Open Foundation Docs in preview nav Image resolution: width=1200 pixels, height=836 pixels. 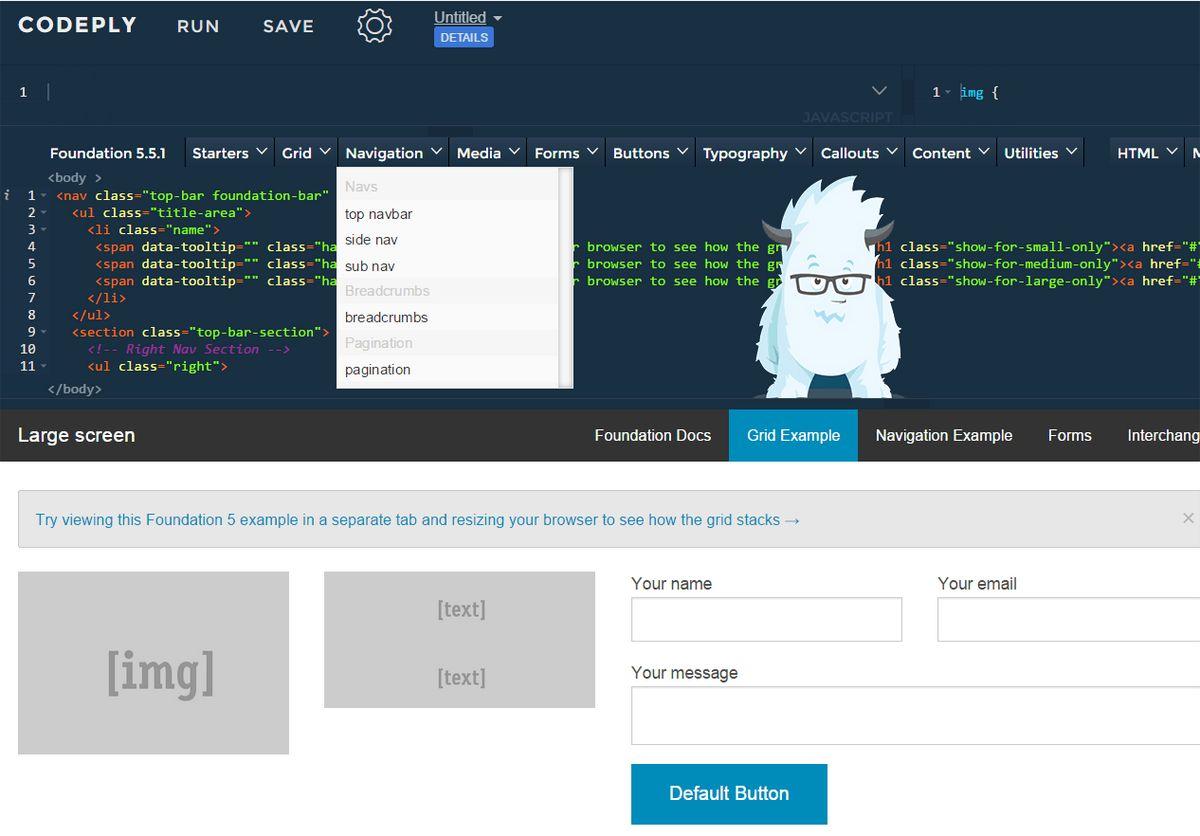tap(653, 435)
